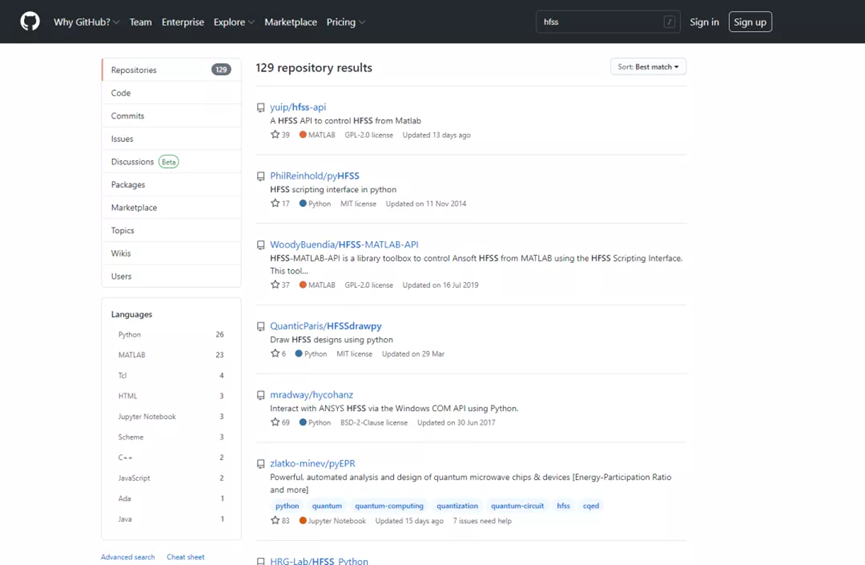Click the quantization topic tag
Screen dimensions: 865x565
coord(457,506)
